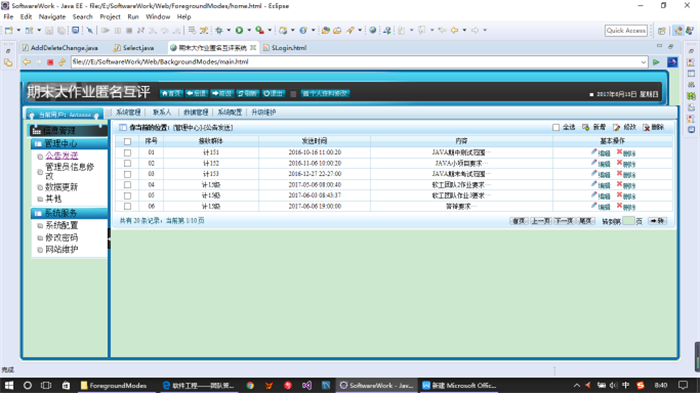
Task: Expand the address bar URL history dropdown
Action: pyautogui.click(x=643, y=62)
